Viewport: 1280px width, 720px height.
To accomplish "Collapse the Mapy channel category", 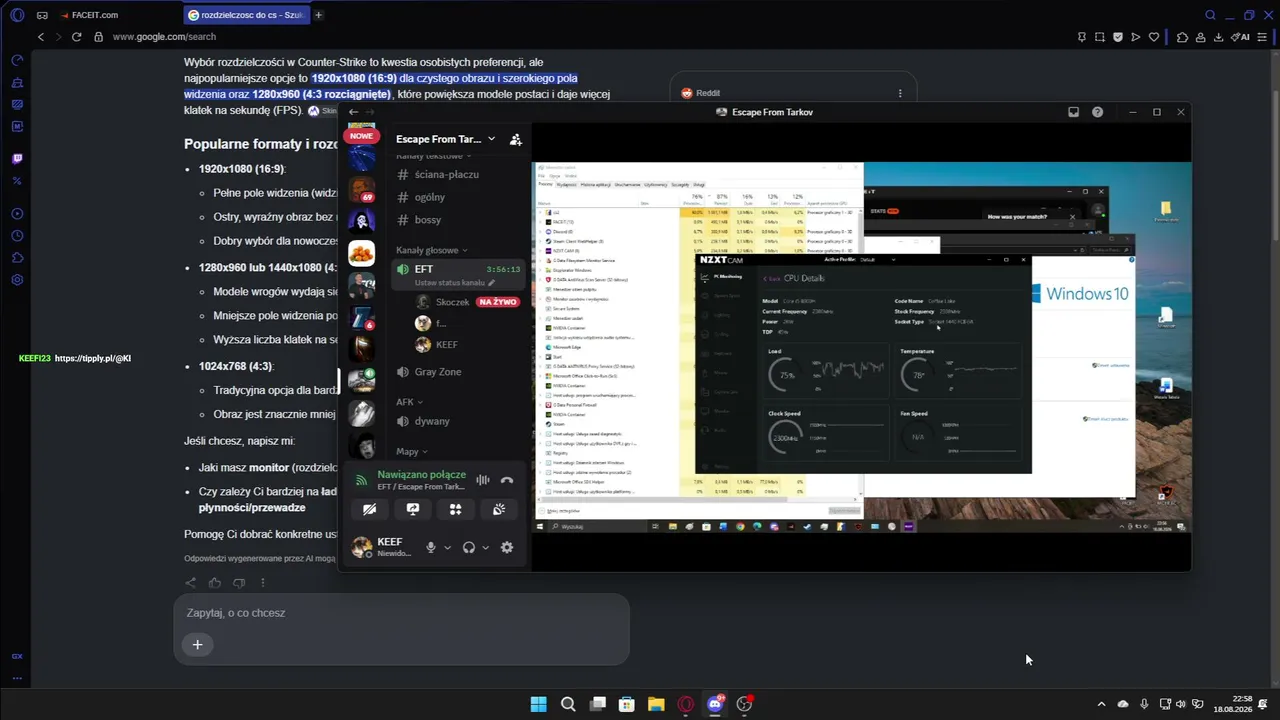I will pyautogui.click(x=411, y=451).
